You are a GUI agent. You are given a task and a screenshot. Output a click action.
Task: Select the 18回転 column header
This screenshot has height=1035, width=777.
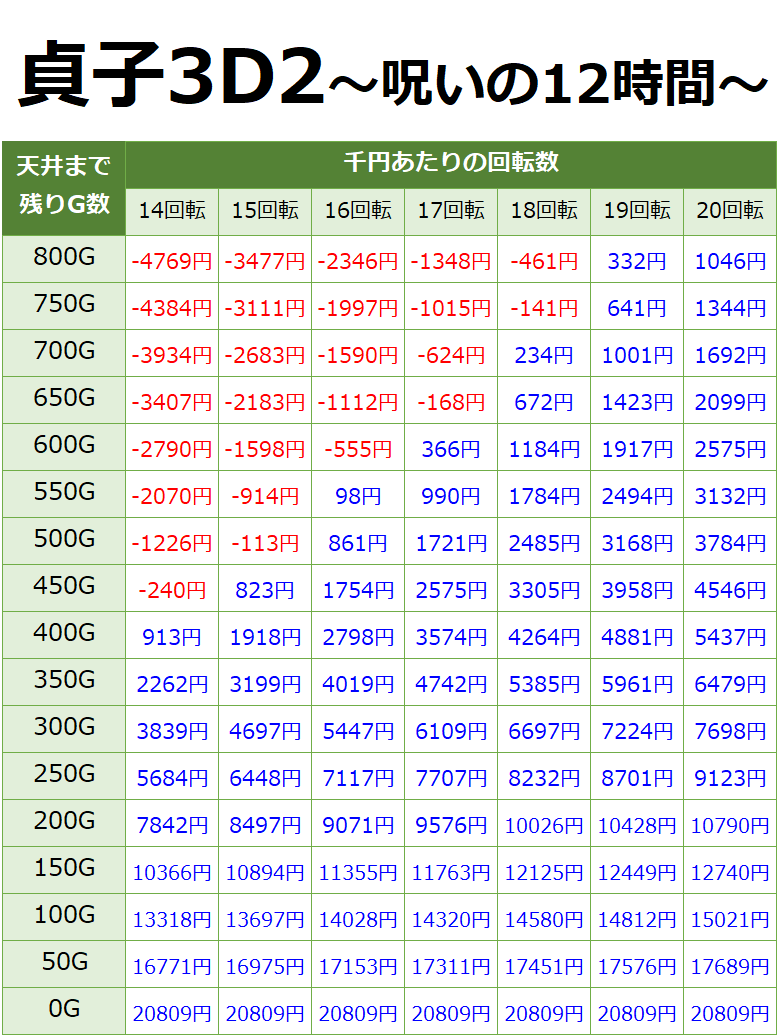pos(544,212)
